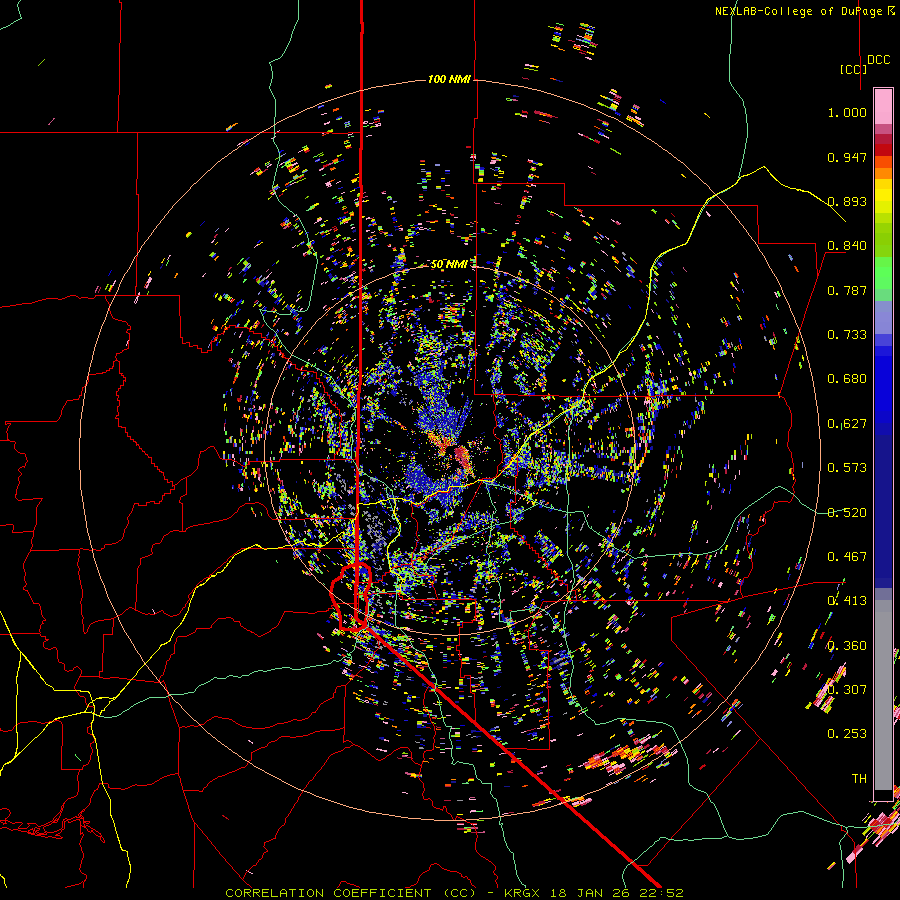Click the pink segment of the color bar
Viewport: 900px width, 900px height.
883,106
